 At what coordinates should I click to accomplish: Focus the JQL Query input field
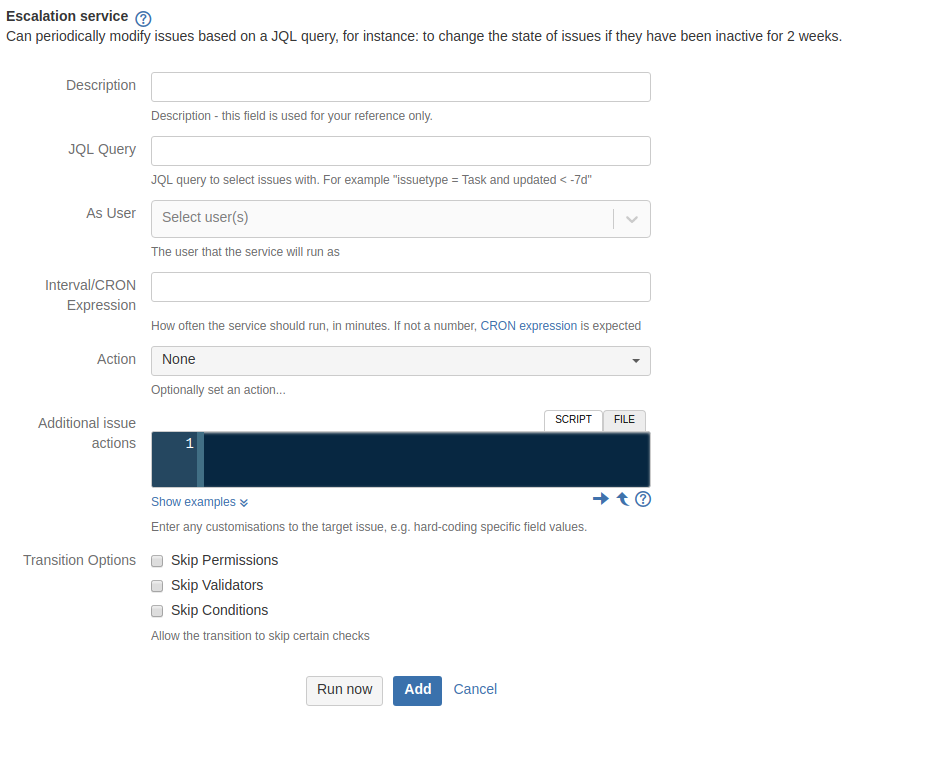tap(401, 151)
